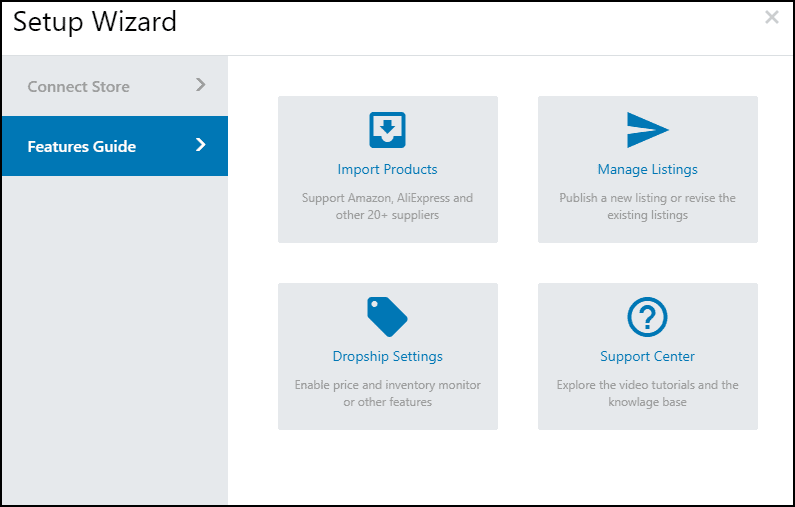Open the Dropship Settings link
Image resolution: width=795 pixels, height=507 pixels.
pos(387,356)
